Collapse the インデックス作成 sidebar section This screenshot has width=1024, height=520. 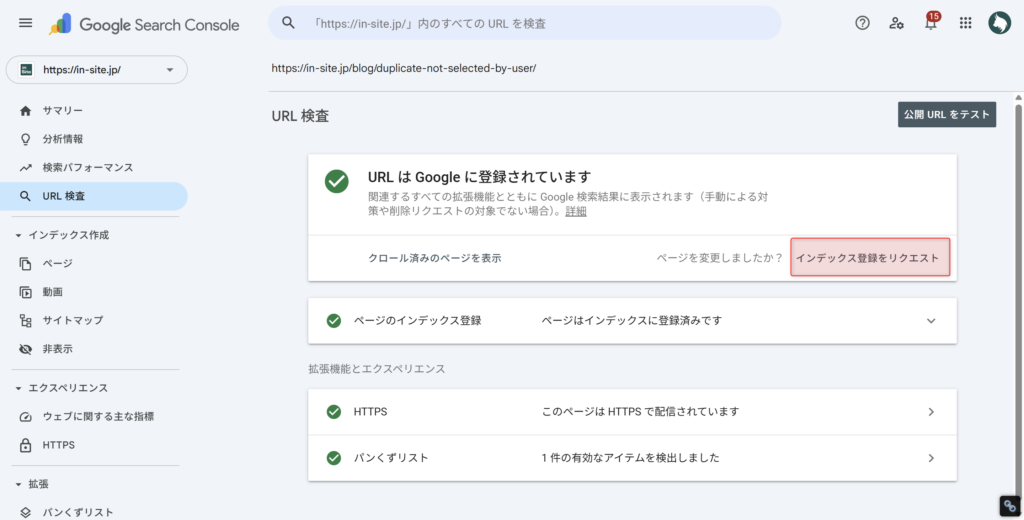18,235
